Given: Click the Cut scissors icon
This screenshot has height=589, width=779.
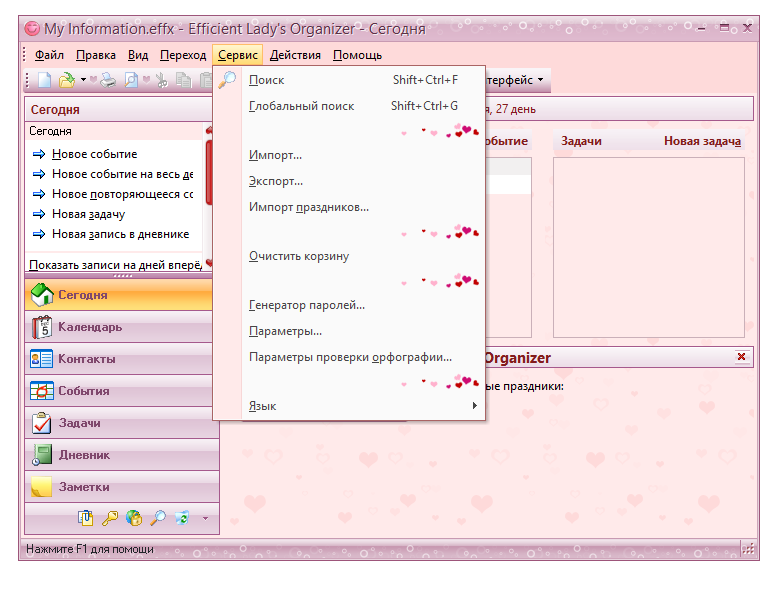Looking at the screenshot, I should tap(161, 80).
